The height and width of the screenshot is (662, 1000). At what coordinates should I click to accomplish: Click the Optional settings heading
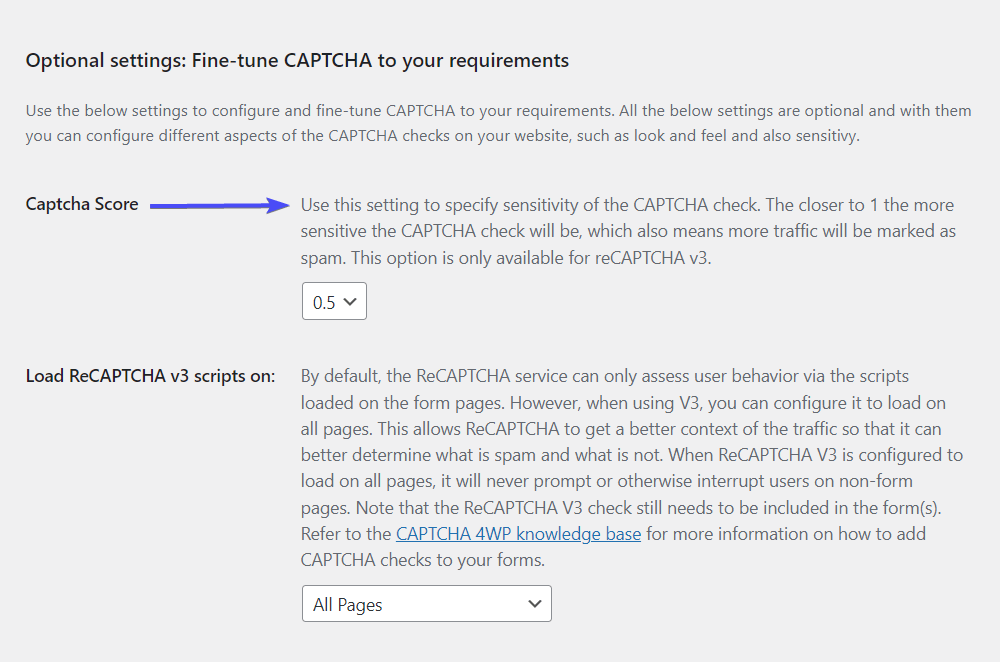point(297,61)
